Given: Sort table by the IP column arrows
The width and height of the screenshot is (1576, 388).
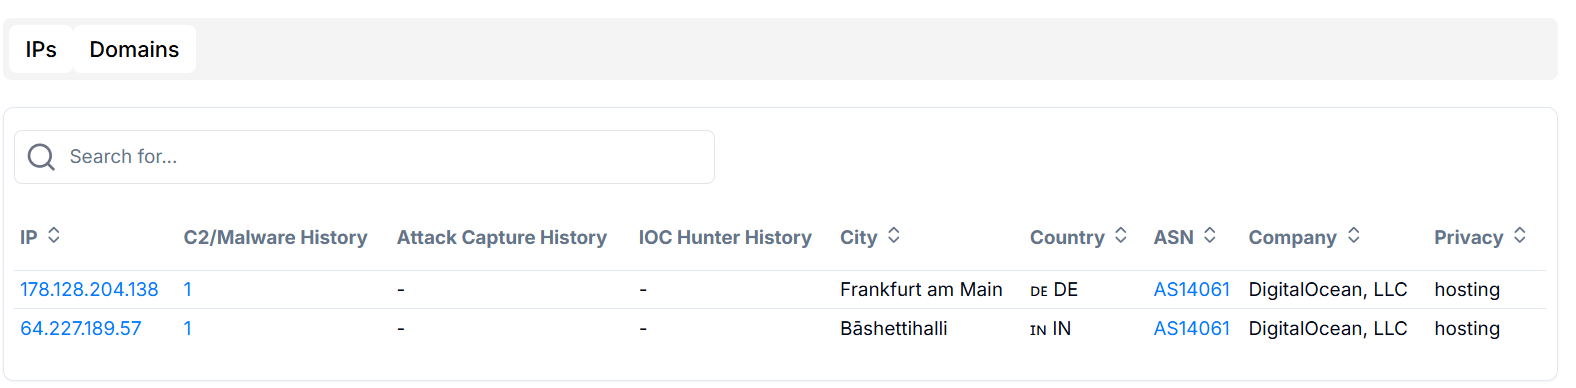Looking at the screenshot, I should pos(54,235).
